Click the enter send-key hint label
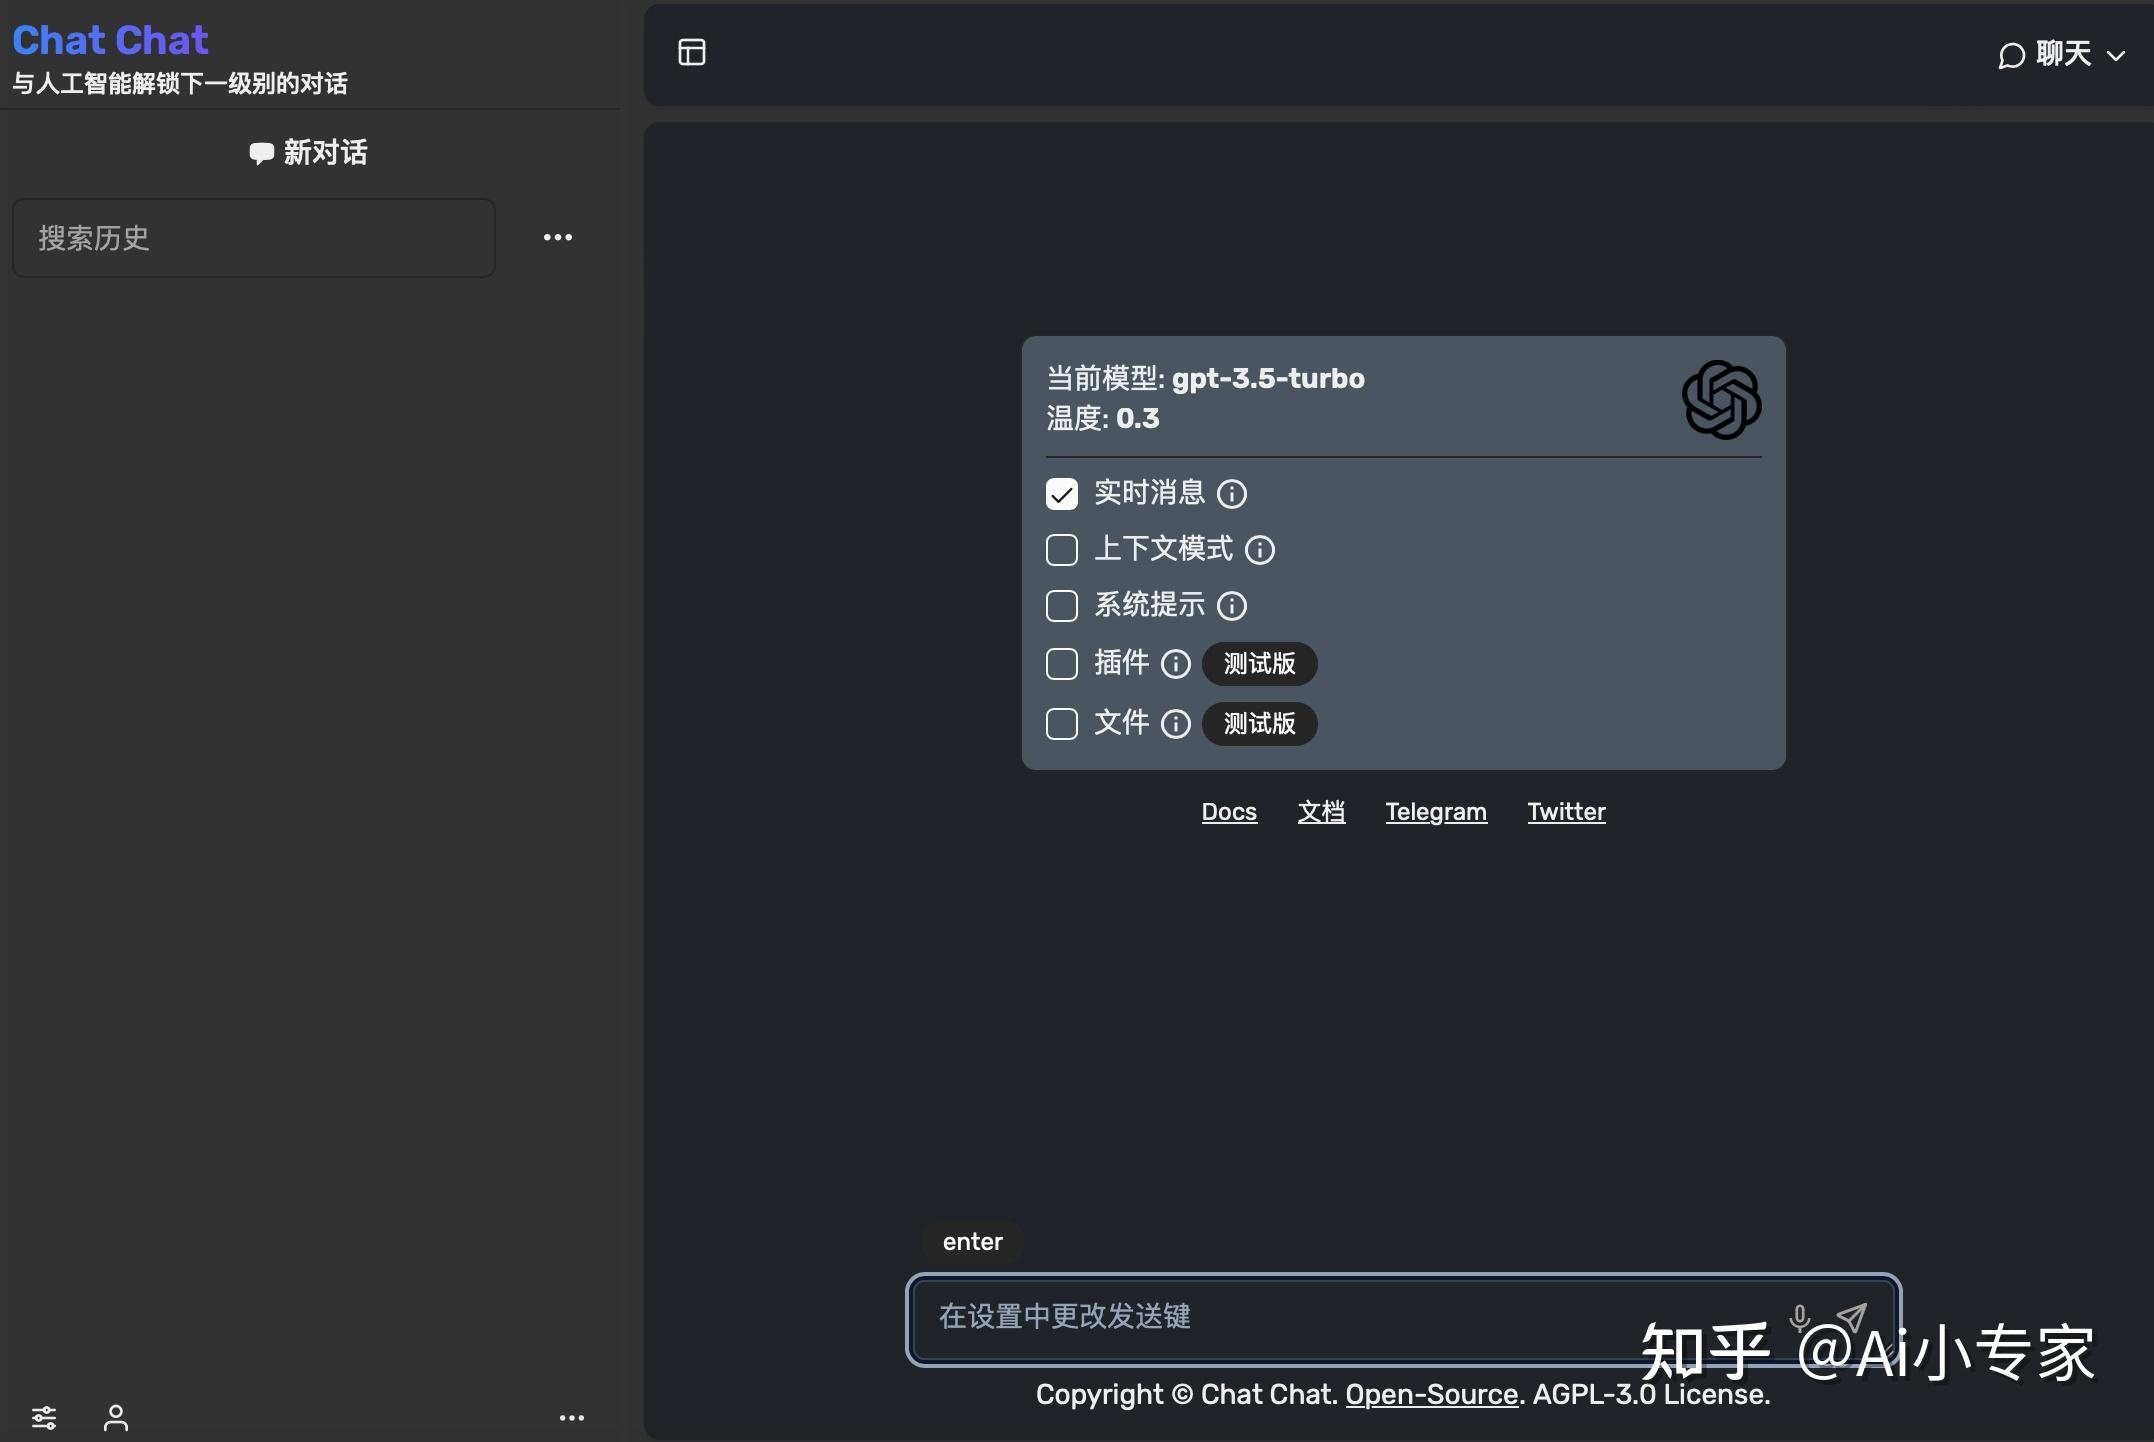This screenshot has height=1442, width=2154. tap(972, 1242)
